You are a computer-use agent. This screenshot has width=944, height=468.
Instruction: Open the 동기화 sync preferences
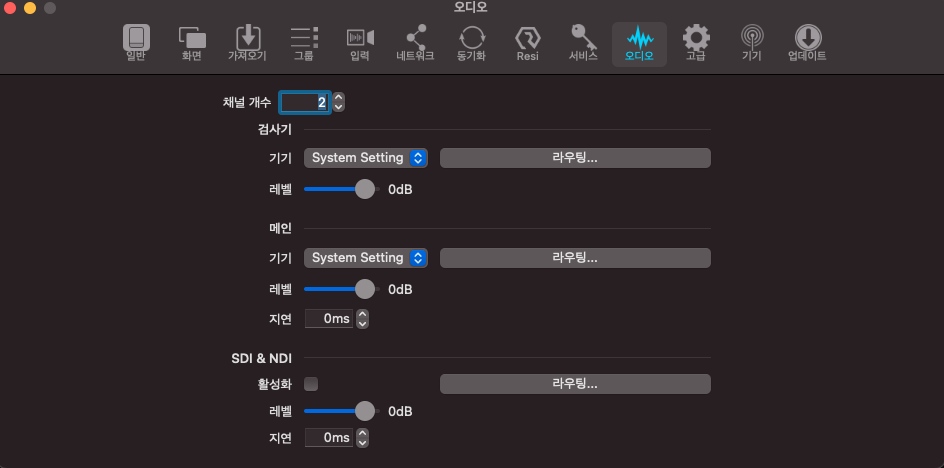471,44
